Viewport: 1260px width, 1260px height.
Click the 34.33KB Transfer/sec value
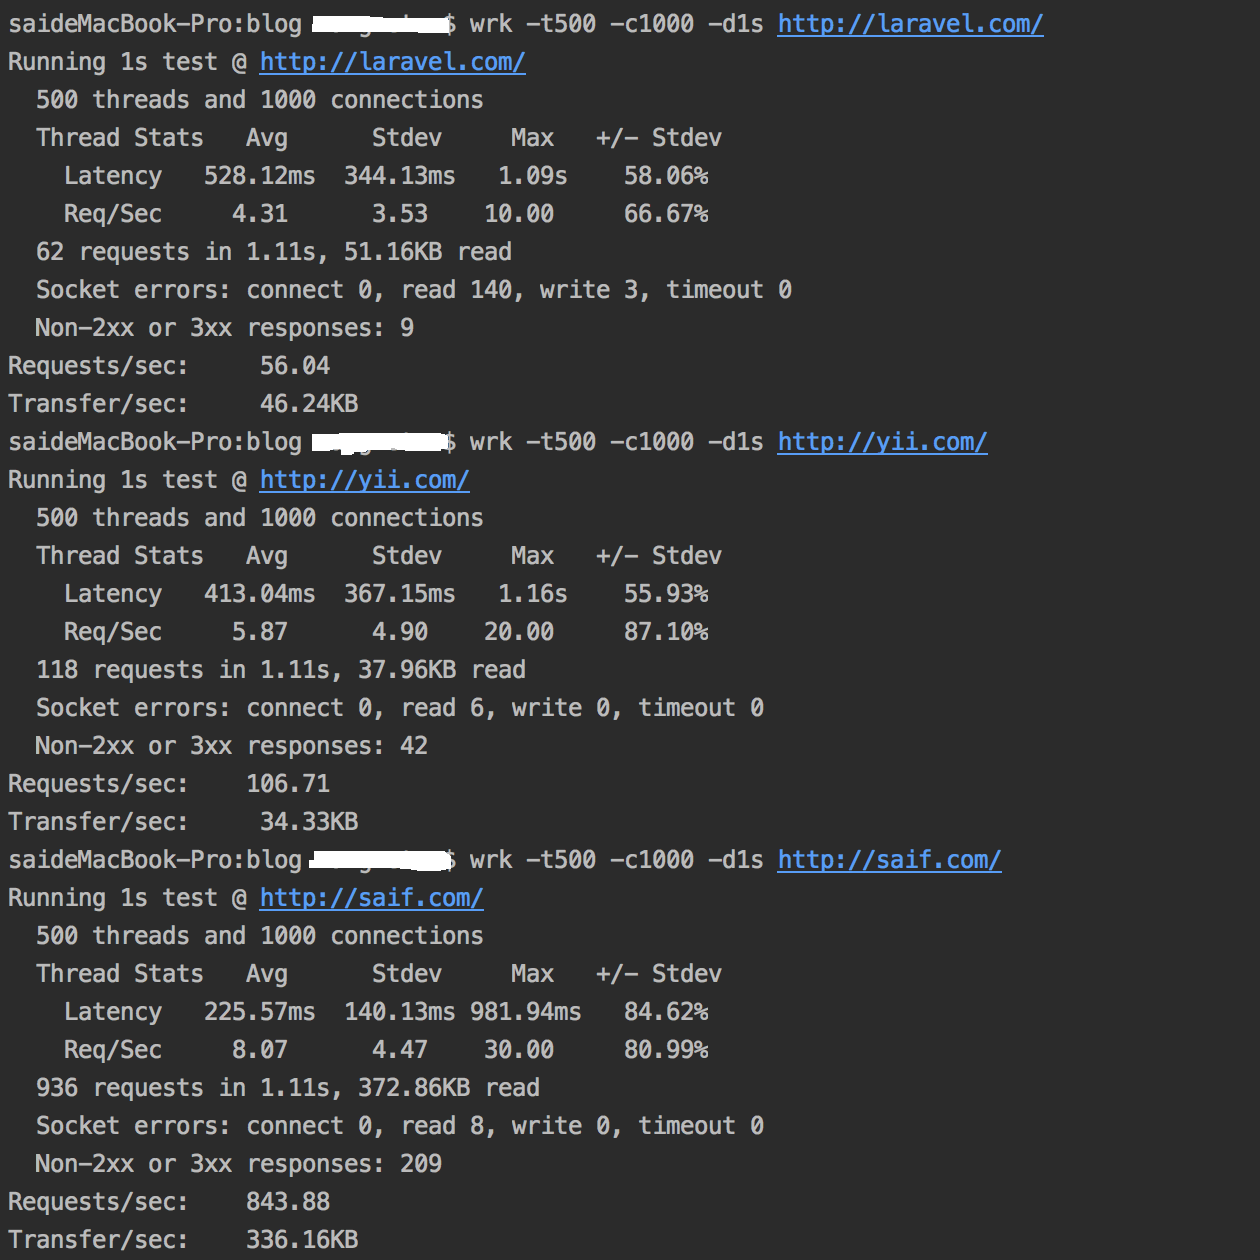pyautogui.click(x=308, y=822)
